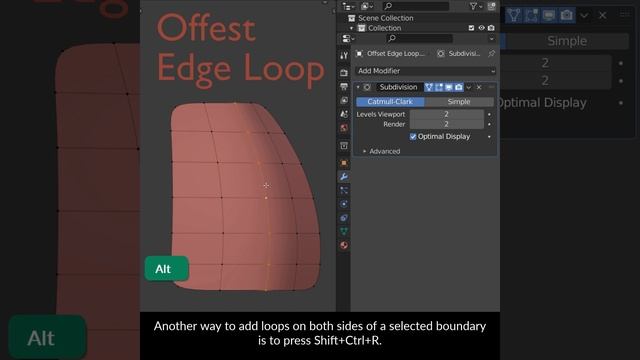Open outliner filter funnel dropdown
The image size is (640, 360).
(476, 6)
